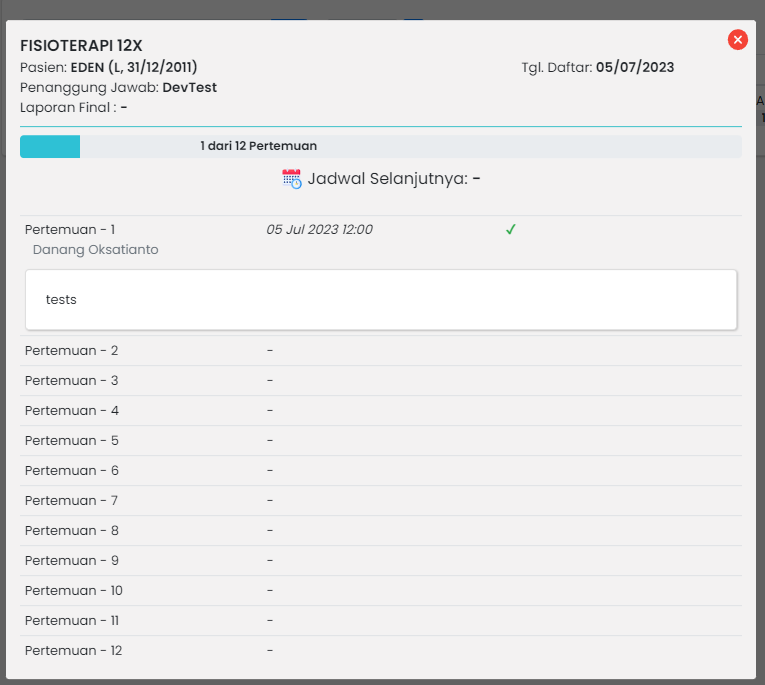Image resolution: width=765 pixels, height=685 pixels.
Task: Click the green checkmark for Pertemuan 1
Action: 510,230
